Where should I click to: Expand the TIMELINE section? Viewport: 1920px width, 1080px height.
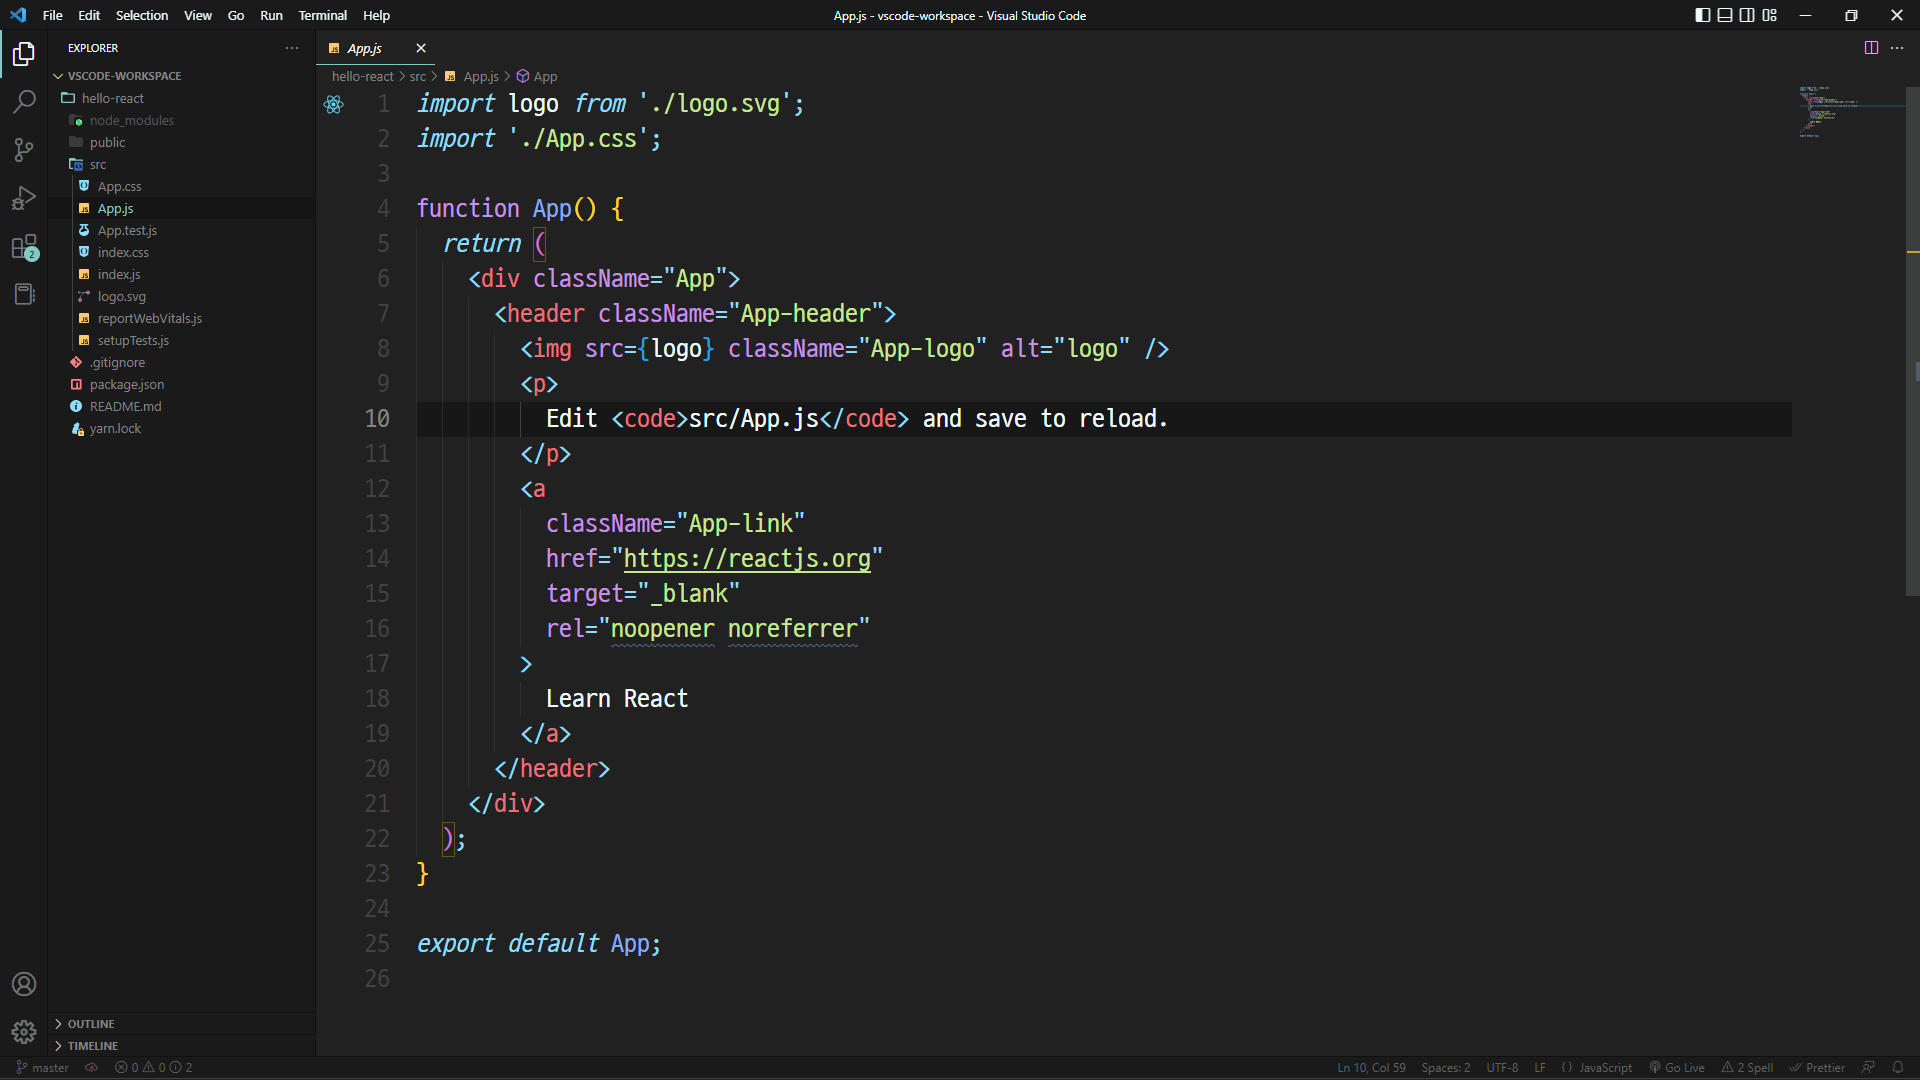coord(95,1045)
